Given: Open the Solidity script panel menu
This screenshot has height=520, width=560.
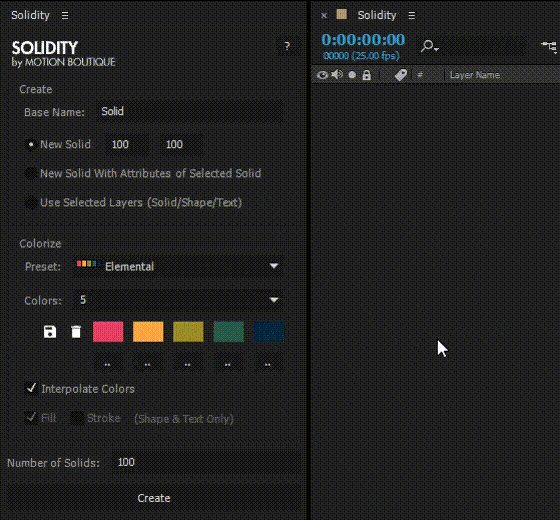Looking at the screenshot, I should pyautogui.click(x=65, y=15).
